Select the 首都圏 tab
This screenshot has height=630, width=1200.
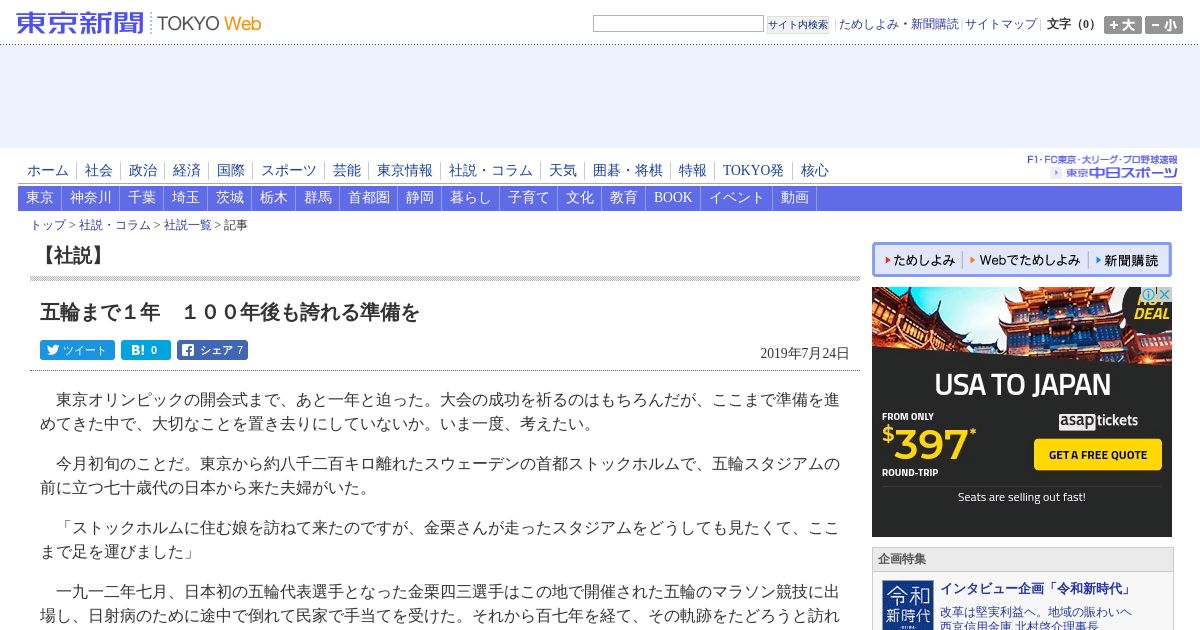[369, 198]
